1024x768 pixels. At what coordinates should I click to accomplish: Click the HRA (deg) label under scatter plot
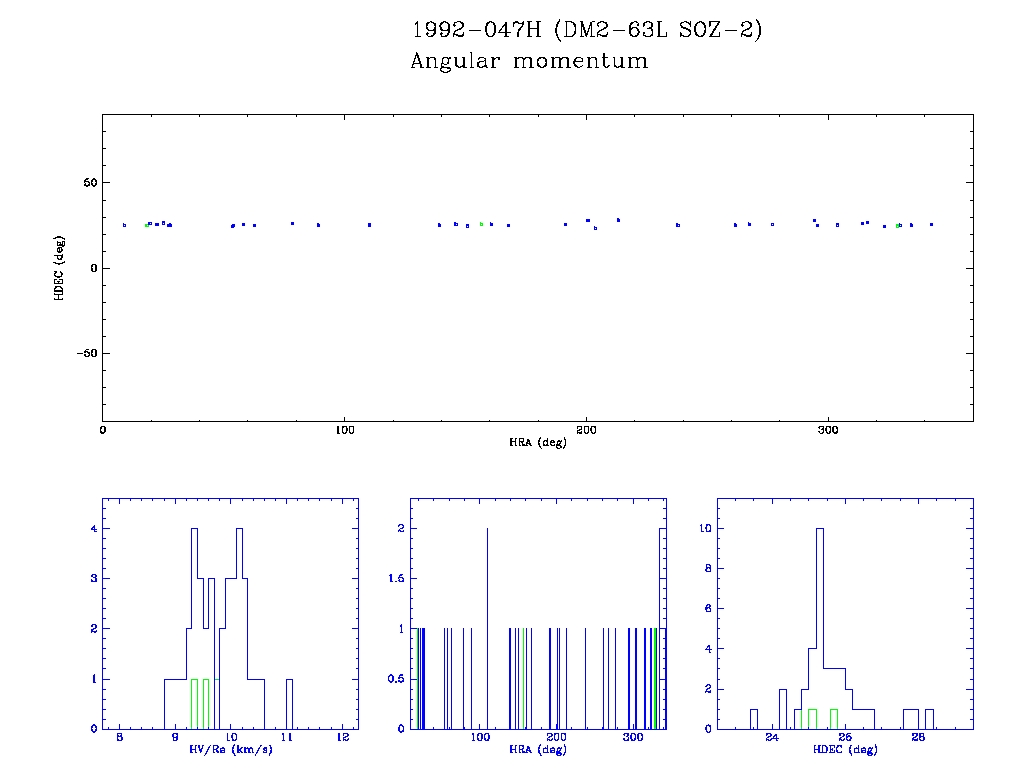pyautogui.click(x=538, y=442)
